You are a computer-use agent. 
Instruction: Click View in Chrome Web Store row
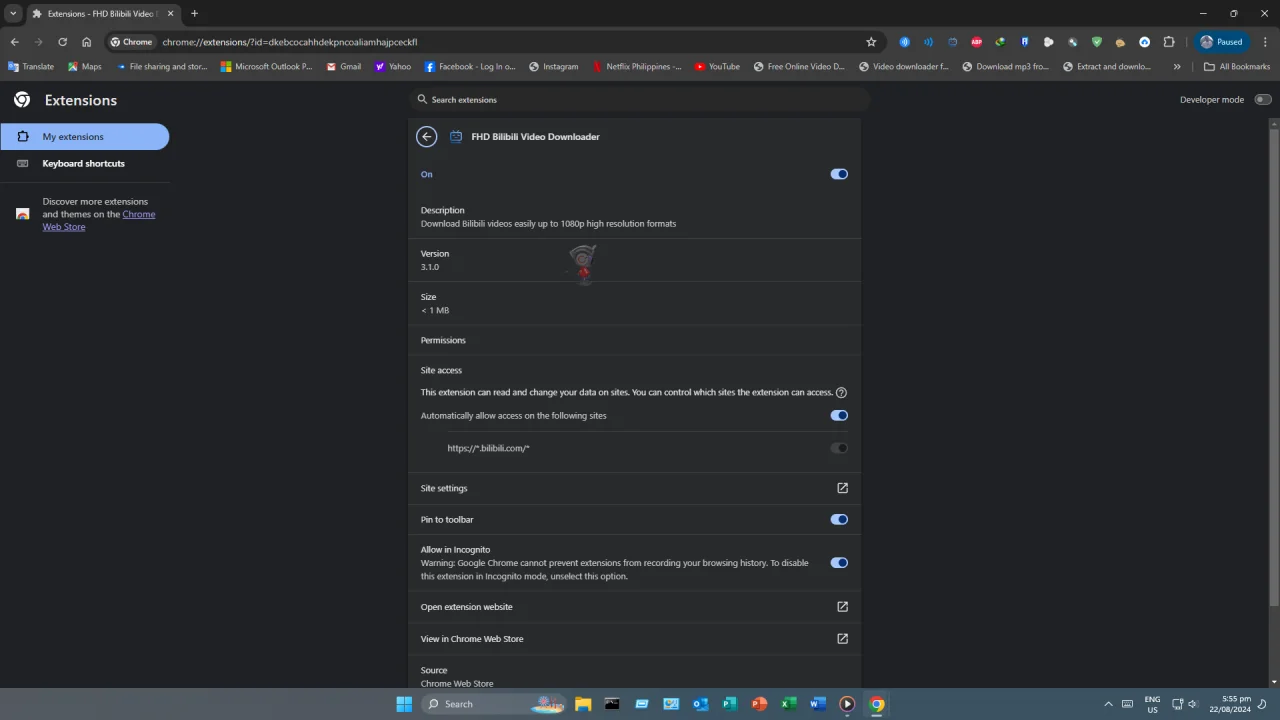tap(634, 639)
